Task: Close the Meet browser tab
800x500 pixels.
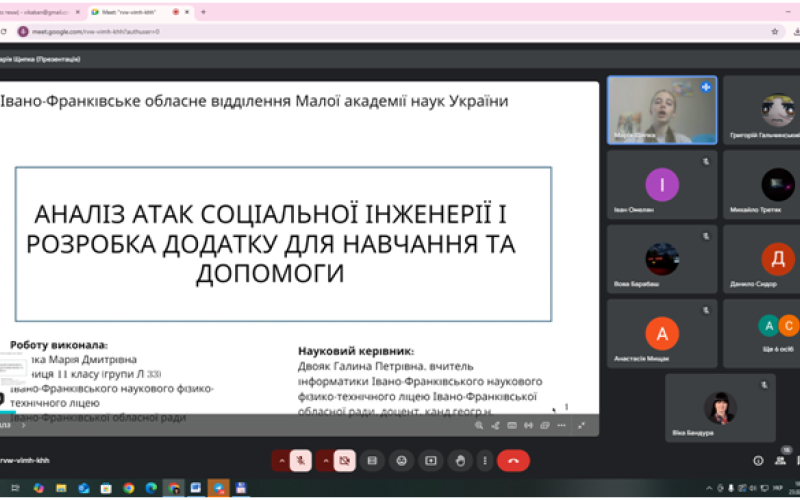Action: click(x=187, y=12)
